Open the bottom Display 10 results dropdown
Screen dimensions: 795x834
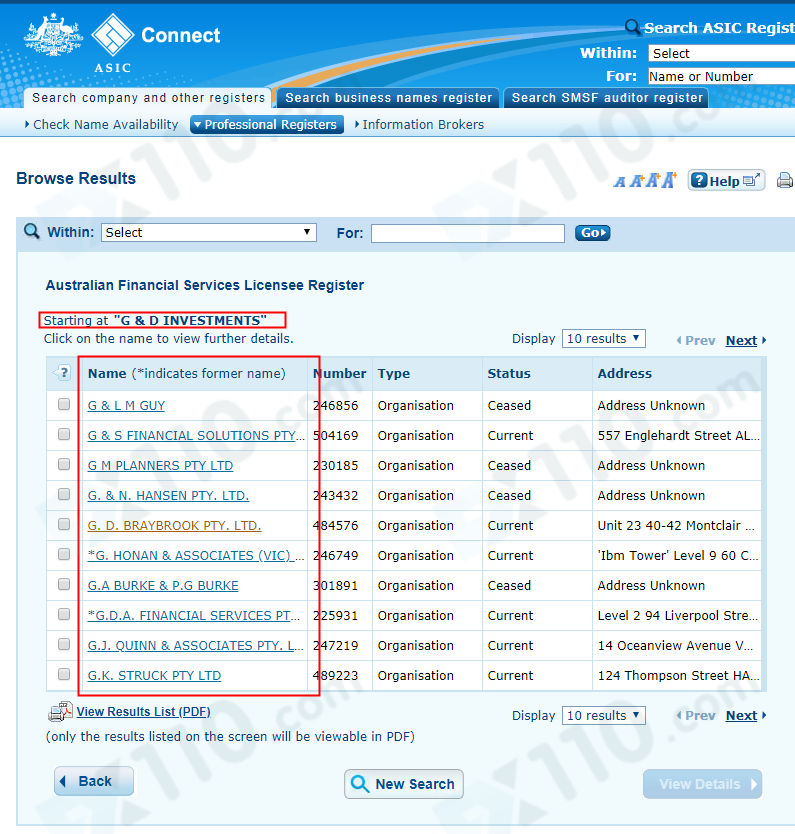604,715
